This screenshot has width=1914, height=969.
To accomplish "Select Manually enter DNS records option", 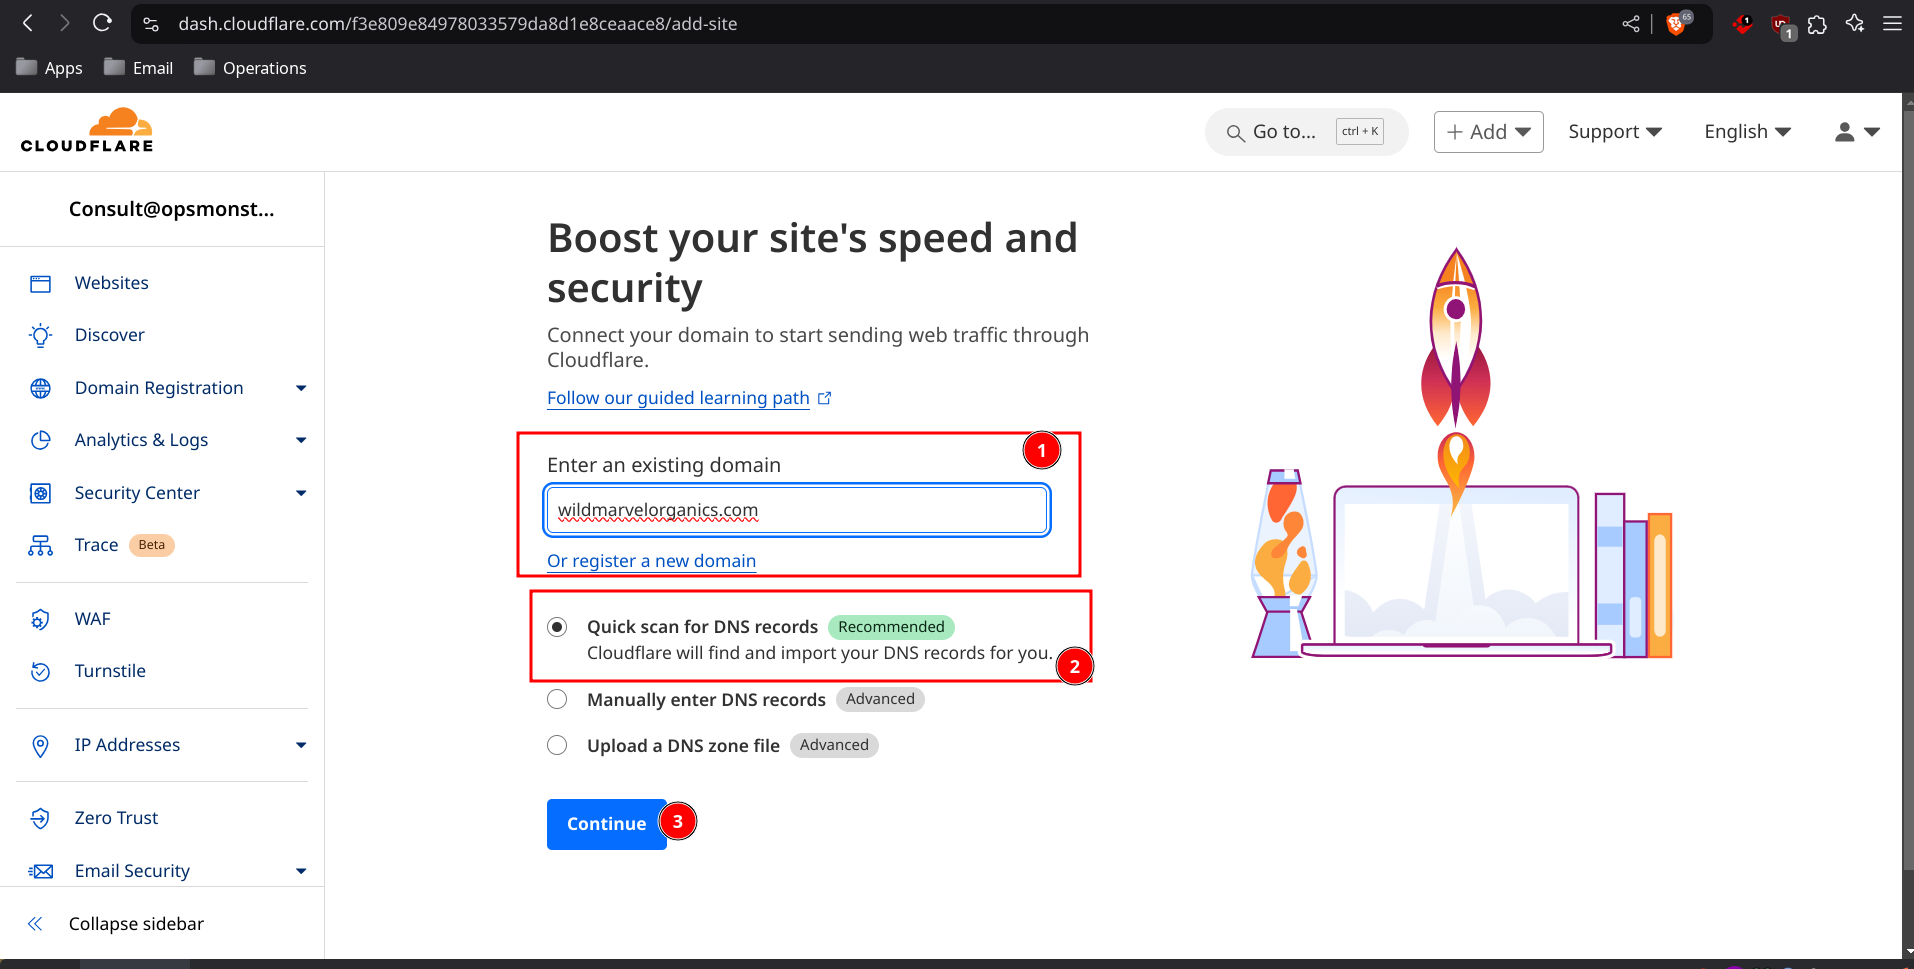I will point(557,700).
